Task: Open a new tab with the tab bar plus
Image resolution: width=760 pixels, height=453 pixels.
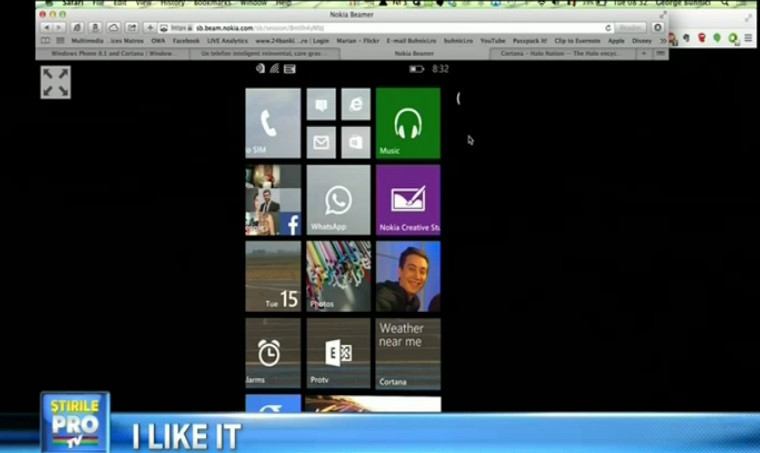Action: 644,53
